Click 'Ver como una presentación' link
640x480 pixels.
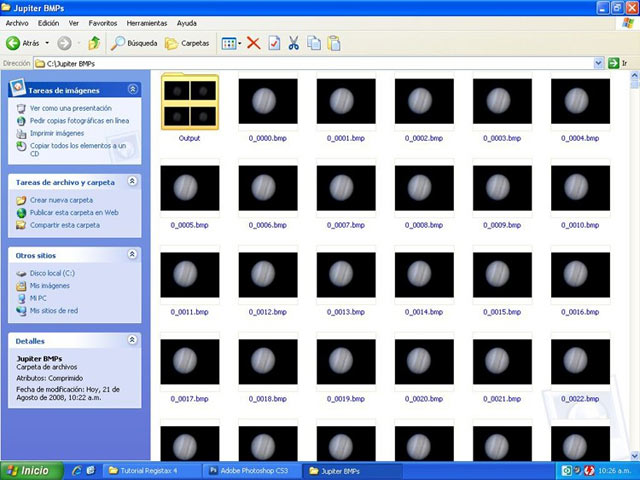coord(70,108)
